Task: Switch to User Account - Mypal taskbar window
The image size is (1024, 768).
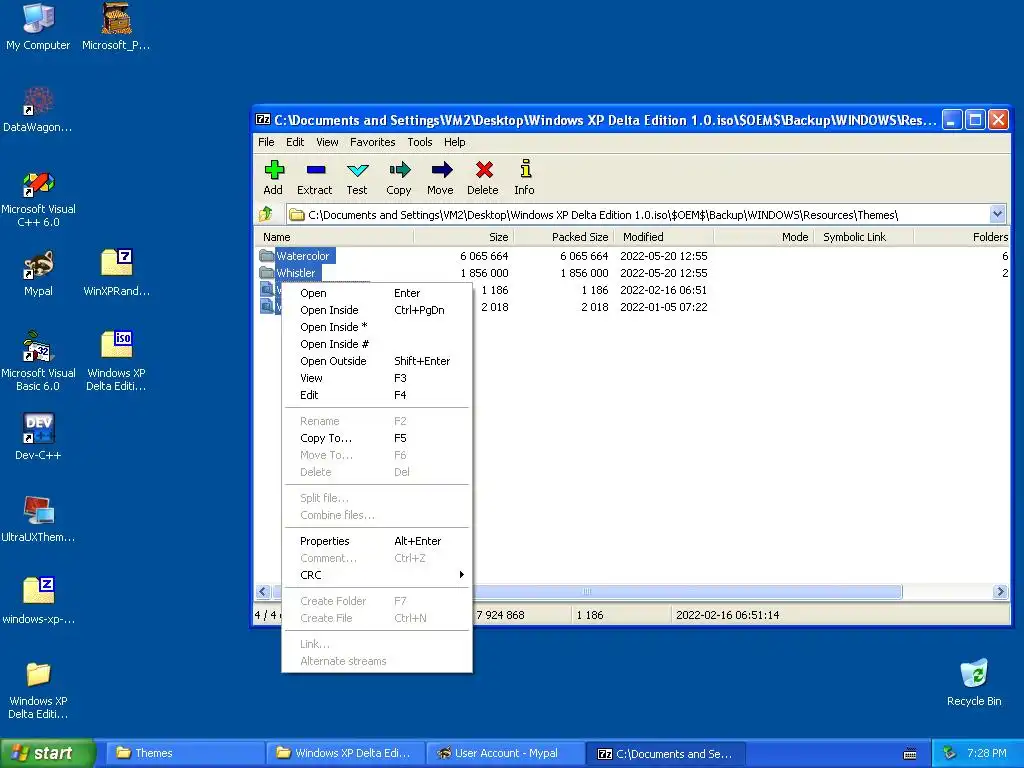Action: (x=505, y=753)
